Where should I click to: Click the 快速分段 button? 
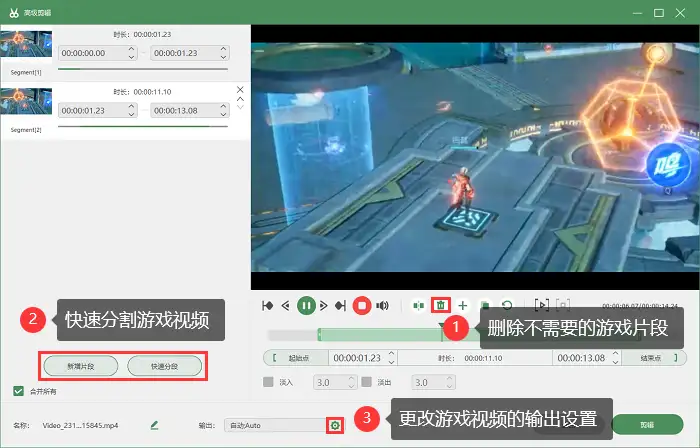(164, 366)
